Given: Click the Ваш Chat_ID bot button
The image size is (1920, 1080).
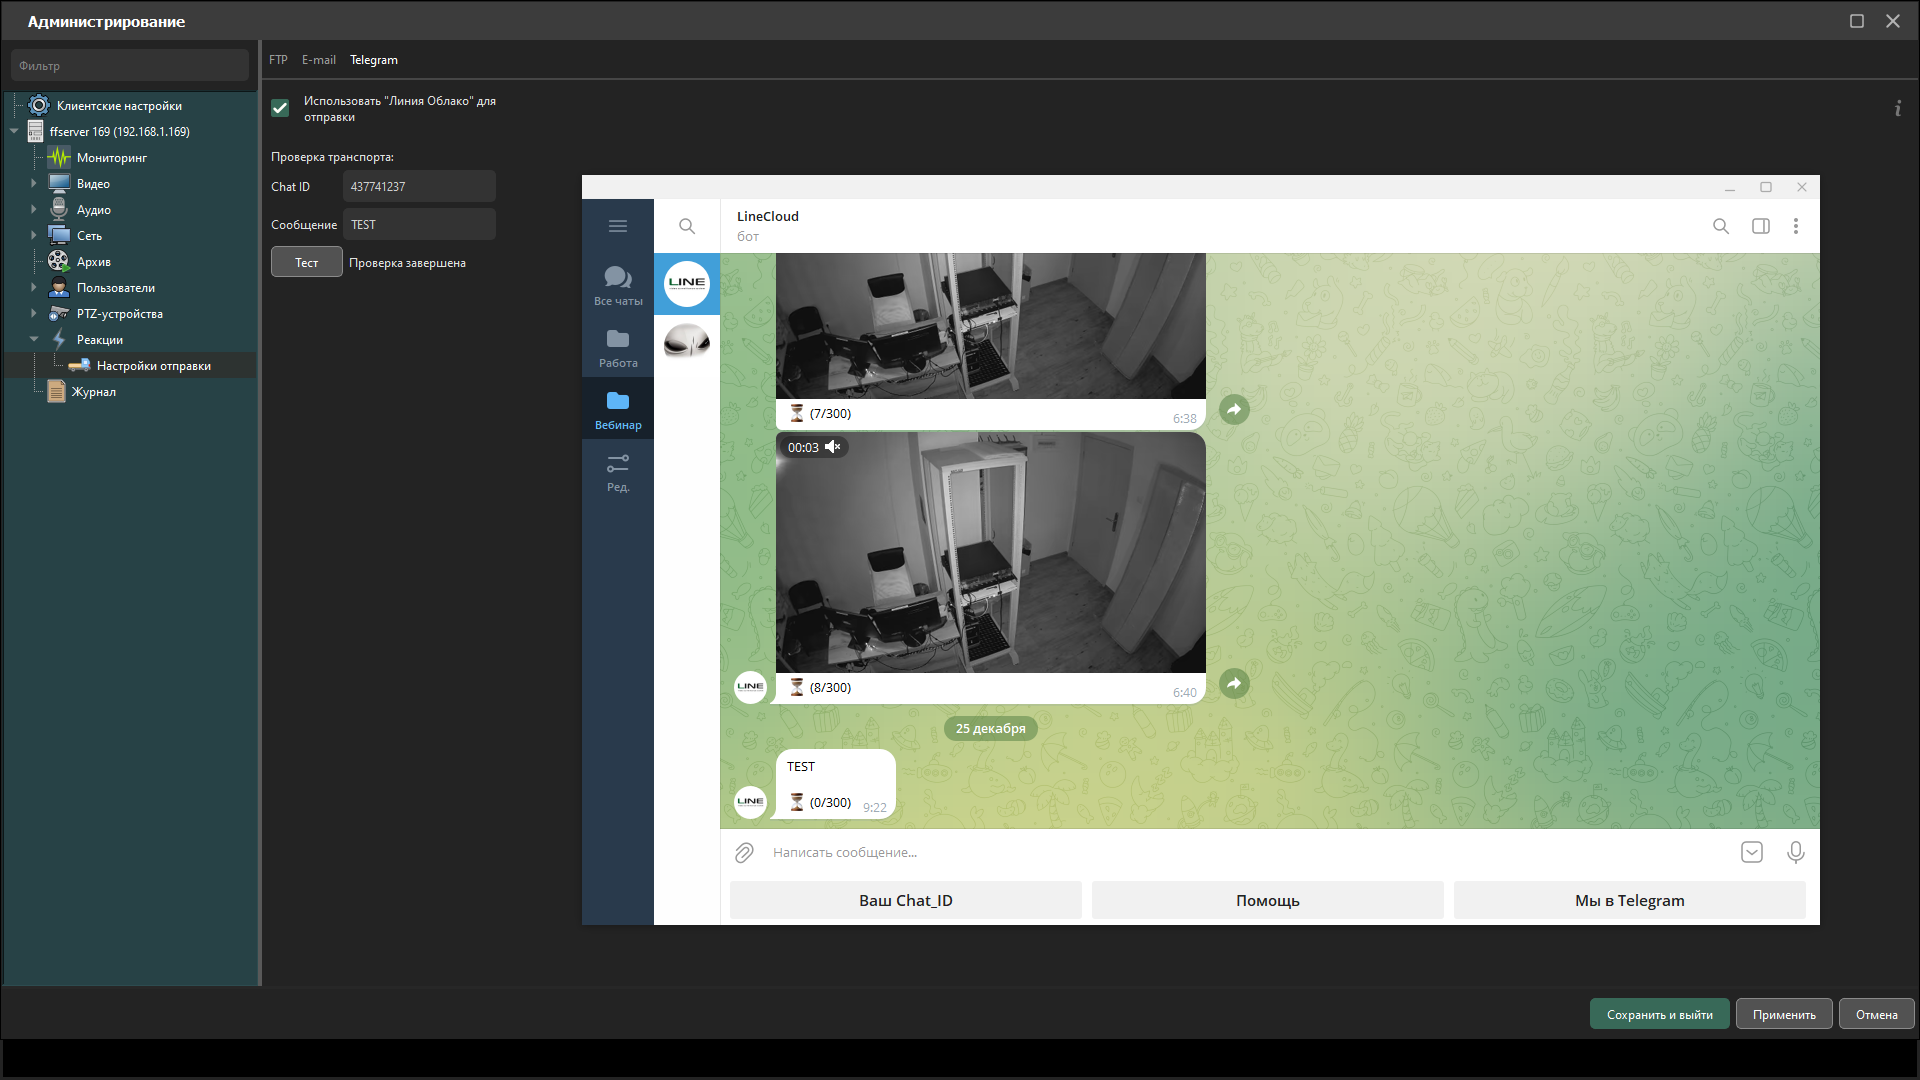Looking at the screenshot, I should tap(905, 900).
